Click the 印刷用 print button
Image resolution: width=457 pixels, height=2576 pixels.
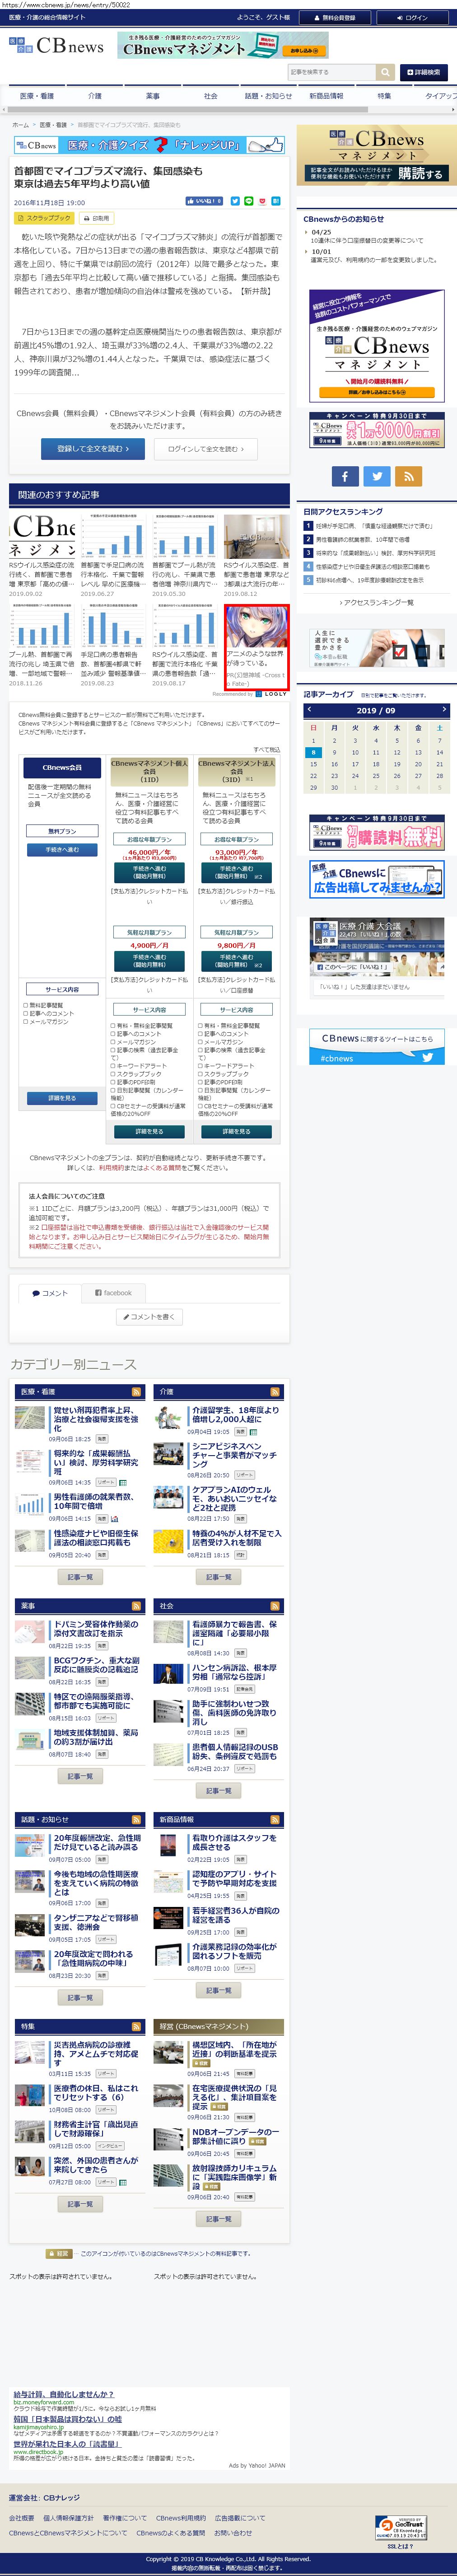pos(97,218)
